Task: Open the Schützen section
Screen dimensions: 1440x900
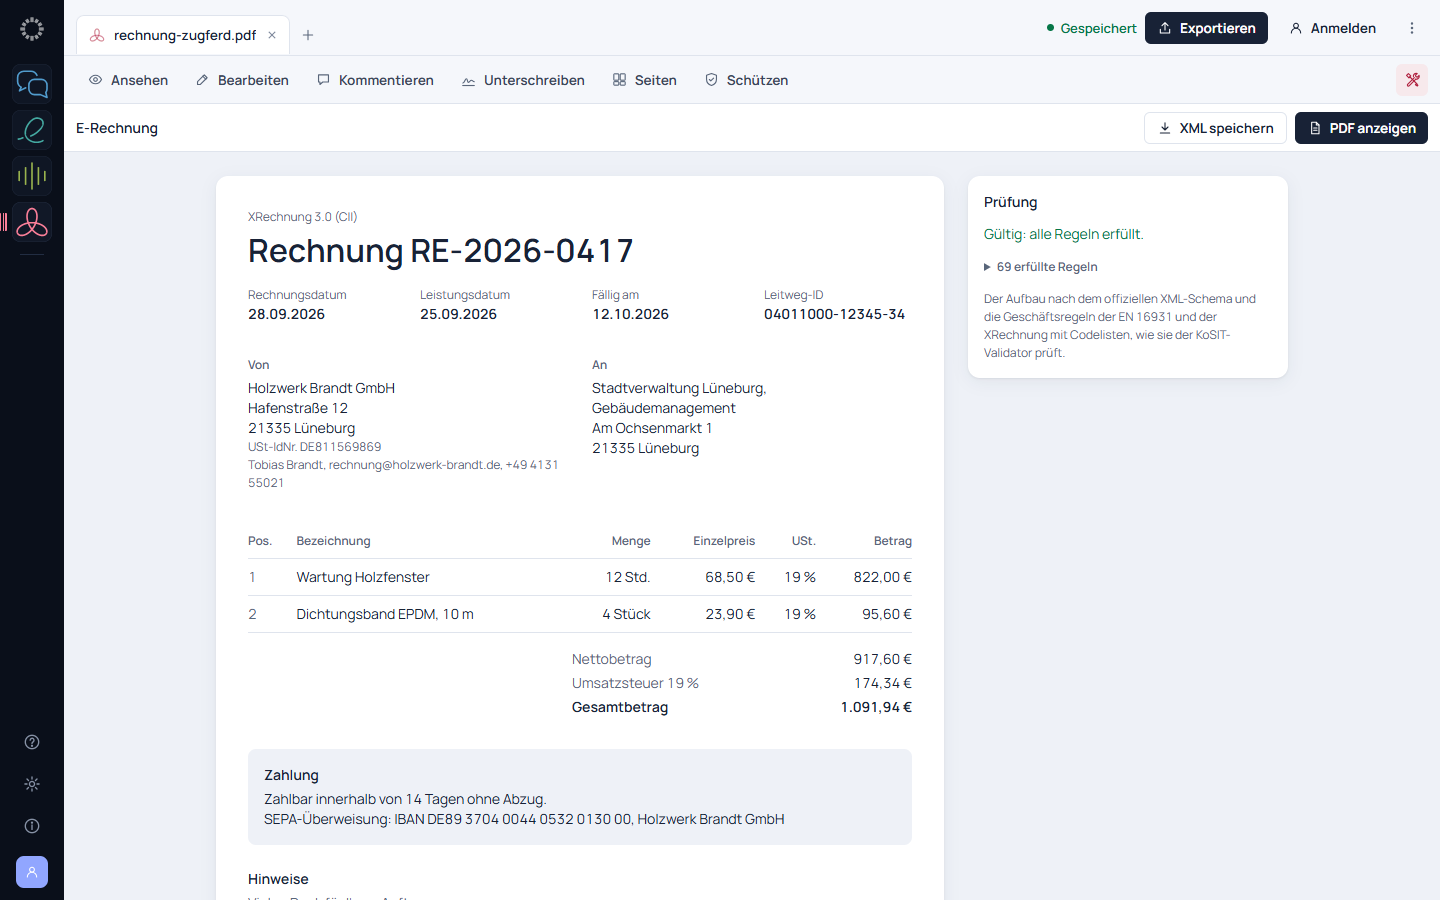Action: pyautogui.click(x=747, y=80)
